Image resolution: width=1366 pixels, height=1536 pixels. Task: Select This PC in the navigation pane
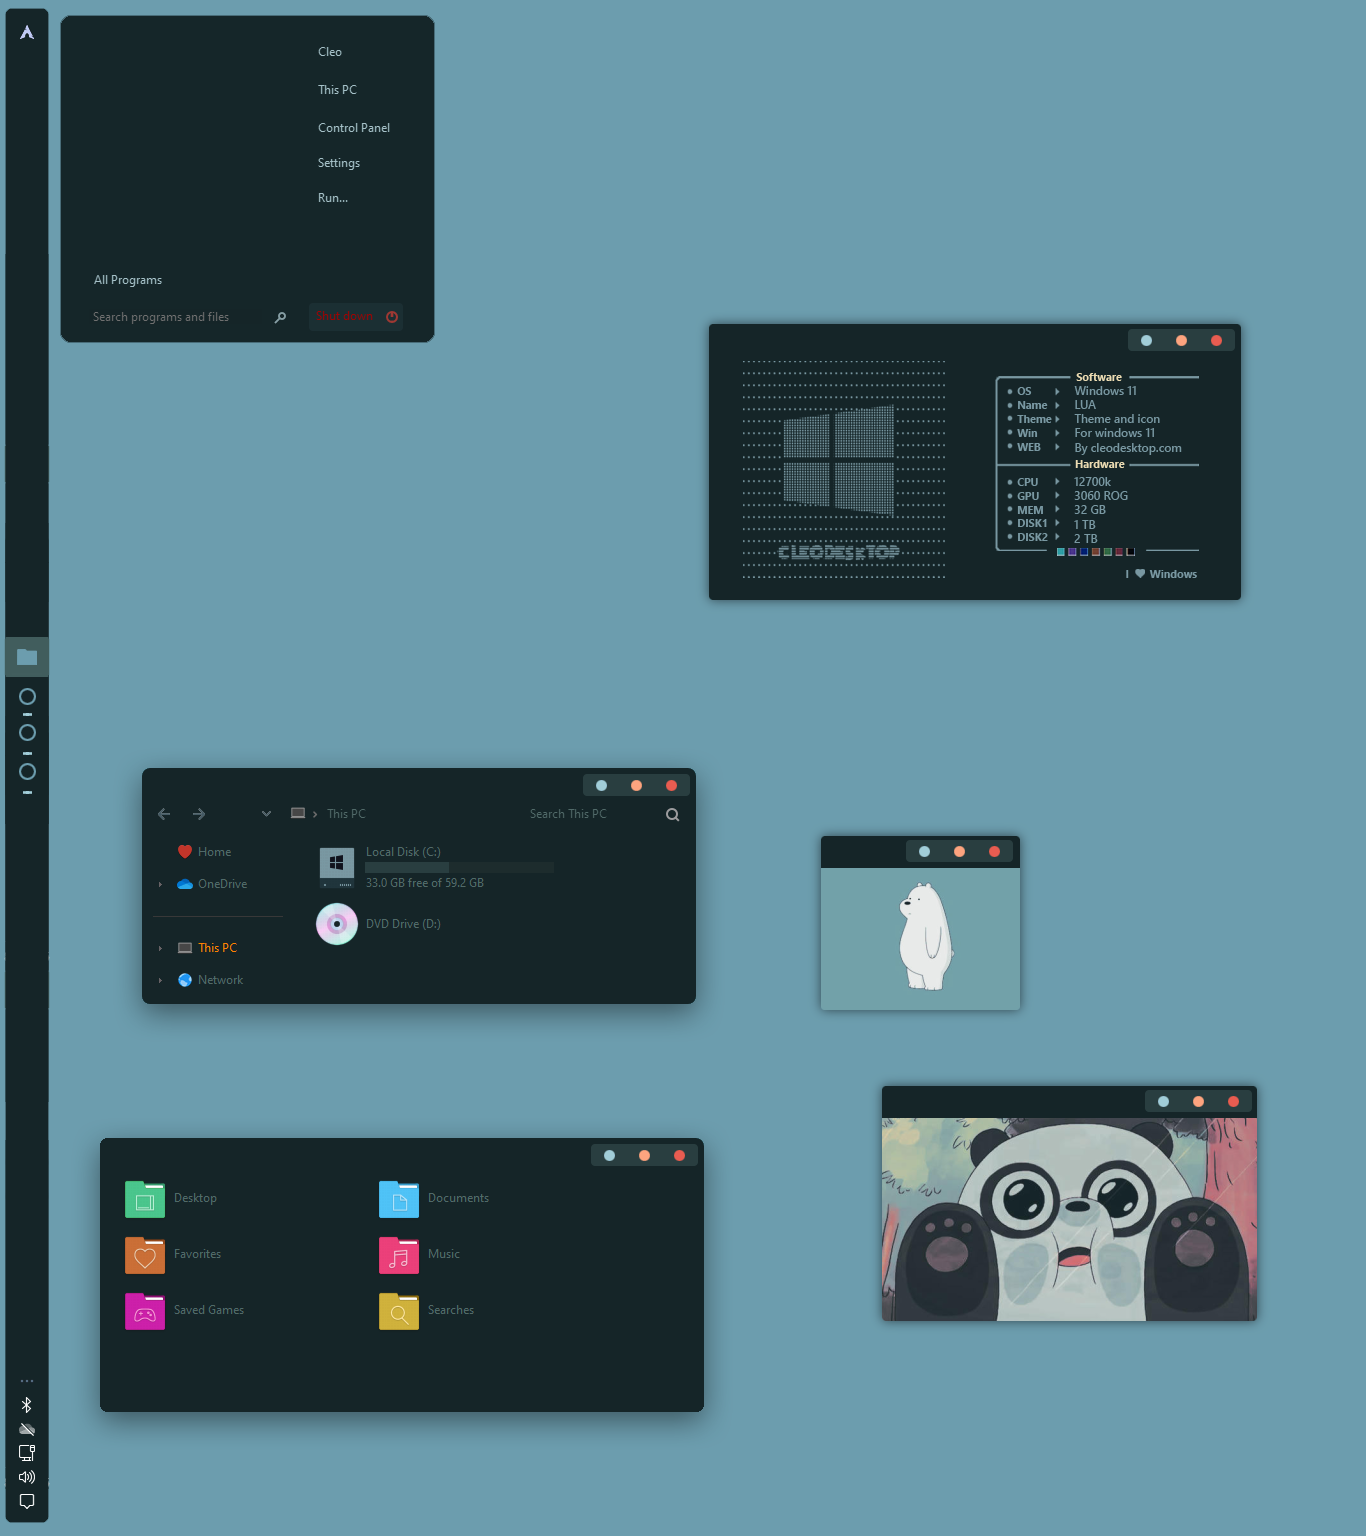[x=217, y=948]
